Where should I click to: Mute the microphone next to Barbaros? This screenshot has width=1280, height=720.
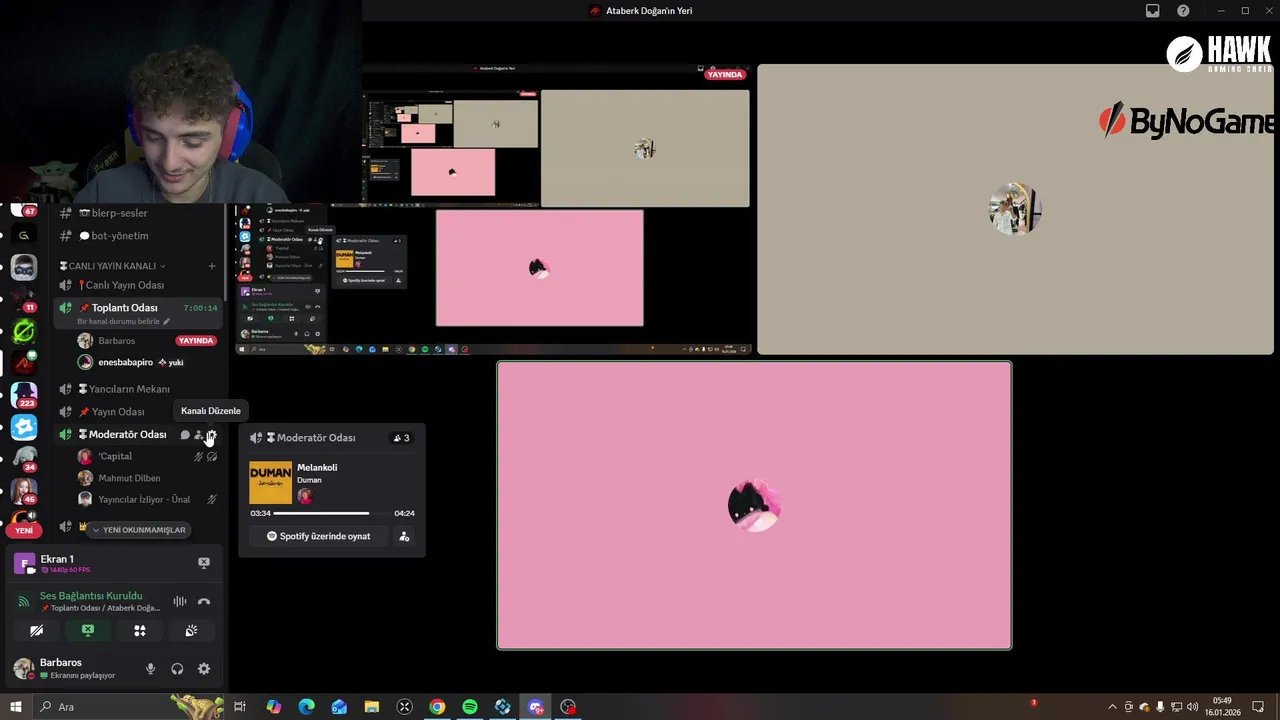point(151,669)
